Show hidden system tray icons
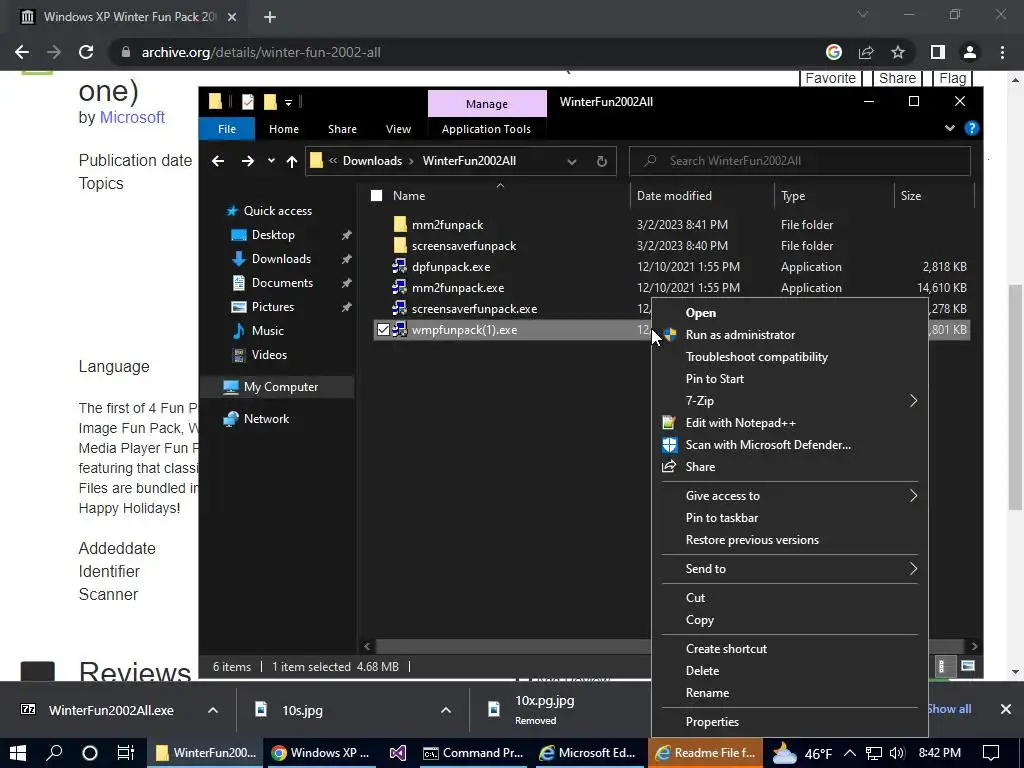Viewport: 1024px width, 768px height. click(x=850, y=753)
